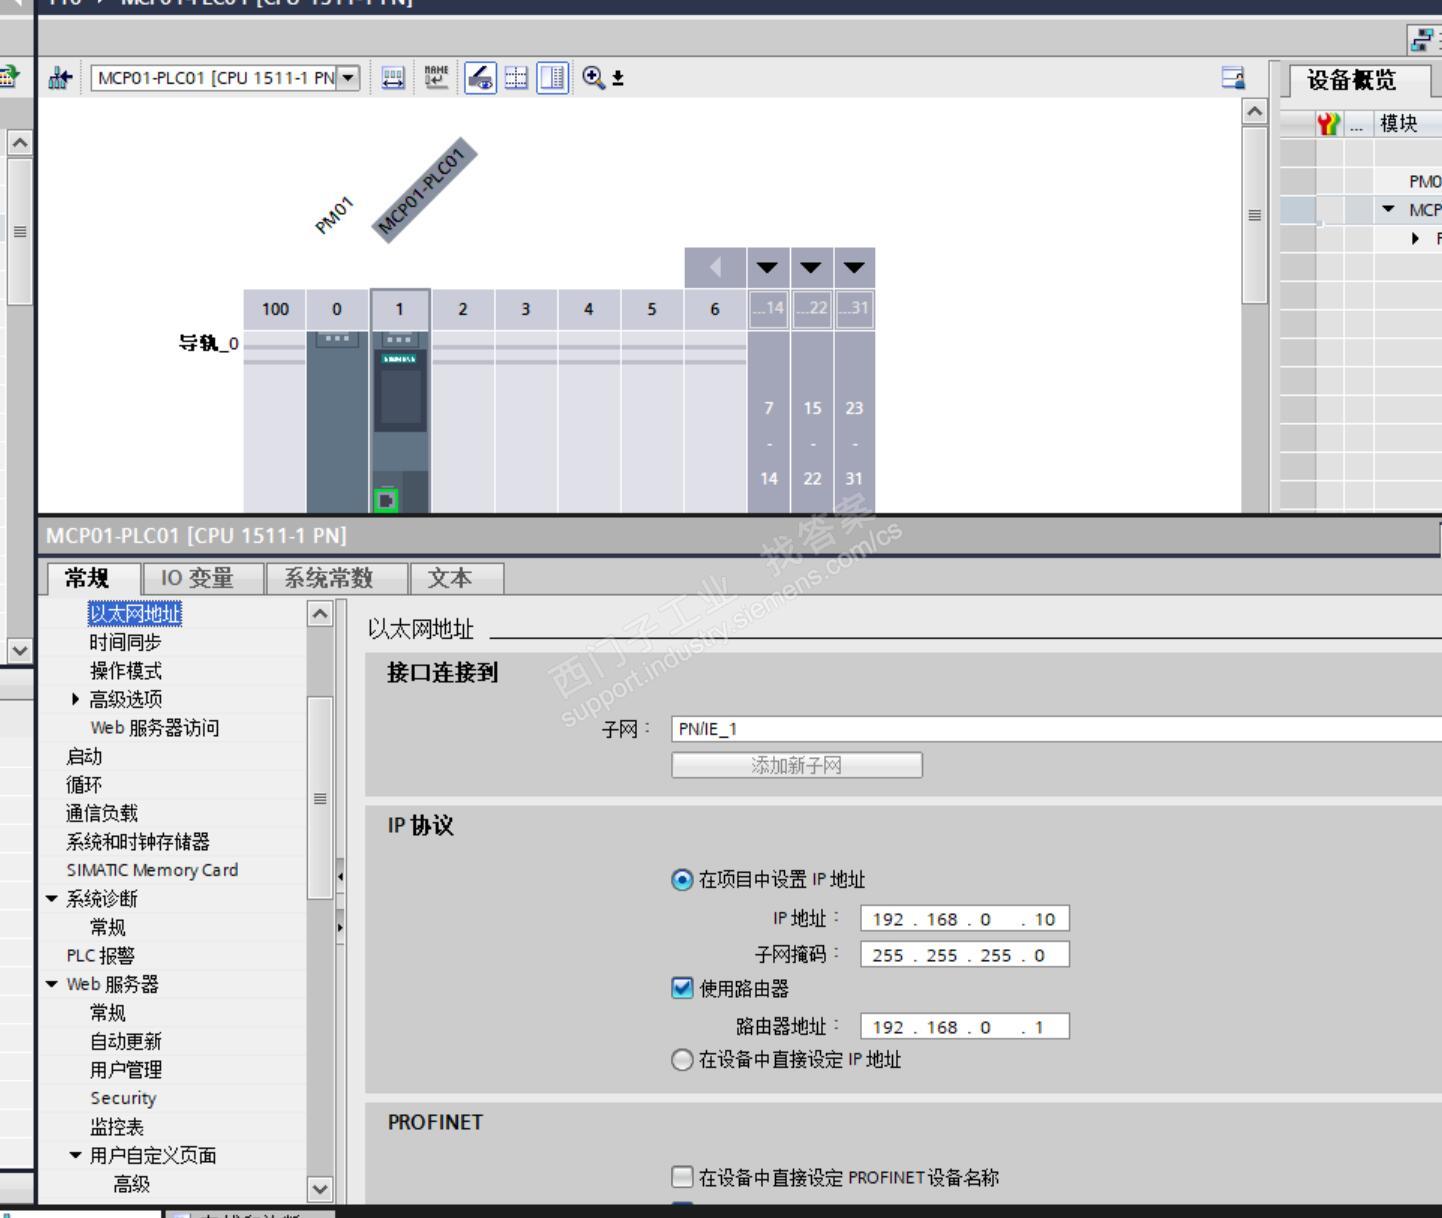Collapse the 用户自定义页面 tree node

[76, 1155]
